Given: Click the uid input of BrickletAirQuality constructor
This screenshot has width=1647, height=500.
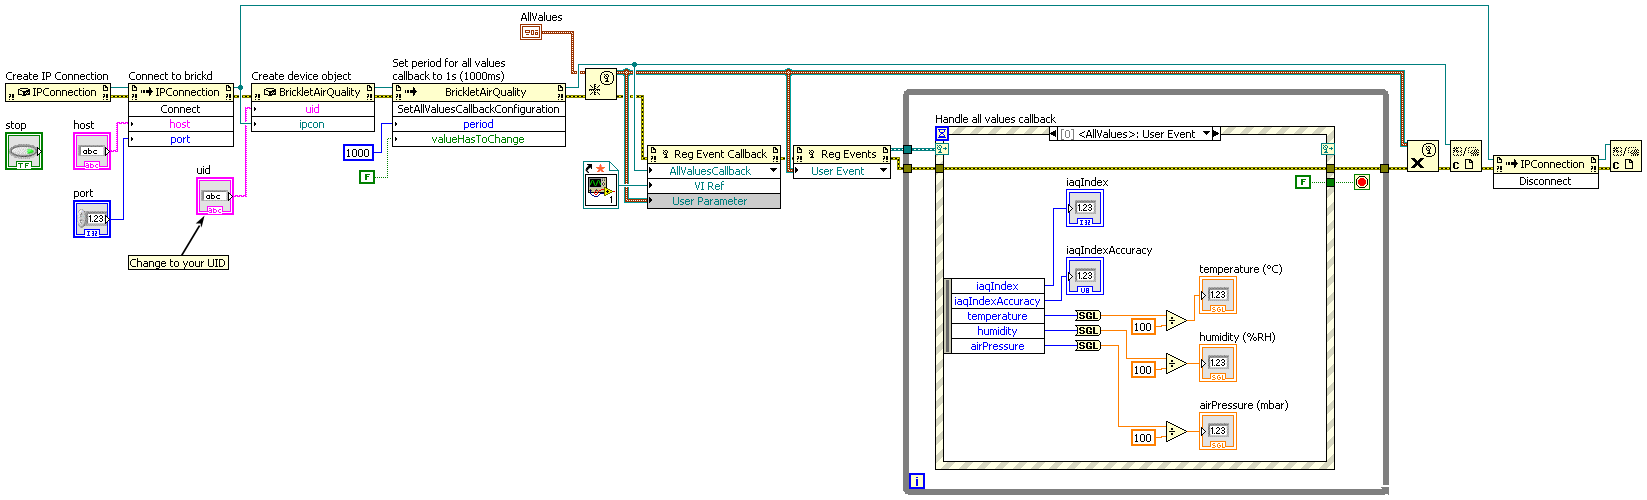Looking at the screenshot, I should coord(313,109).
